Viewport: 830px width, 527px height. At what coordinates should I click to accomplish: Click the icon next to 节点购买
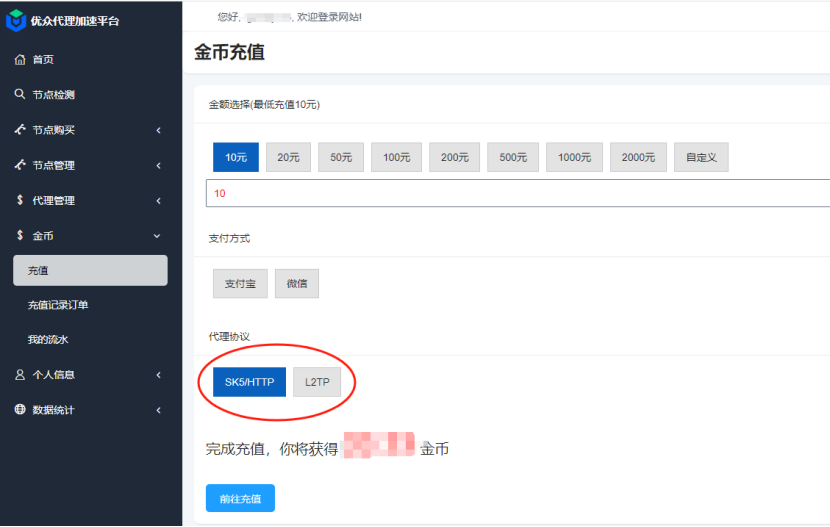[x=20, y=130]
